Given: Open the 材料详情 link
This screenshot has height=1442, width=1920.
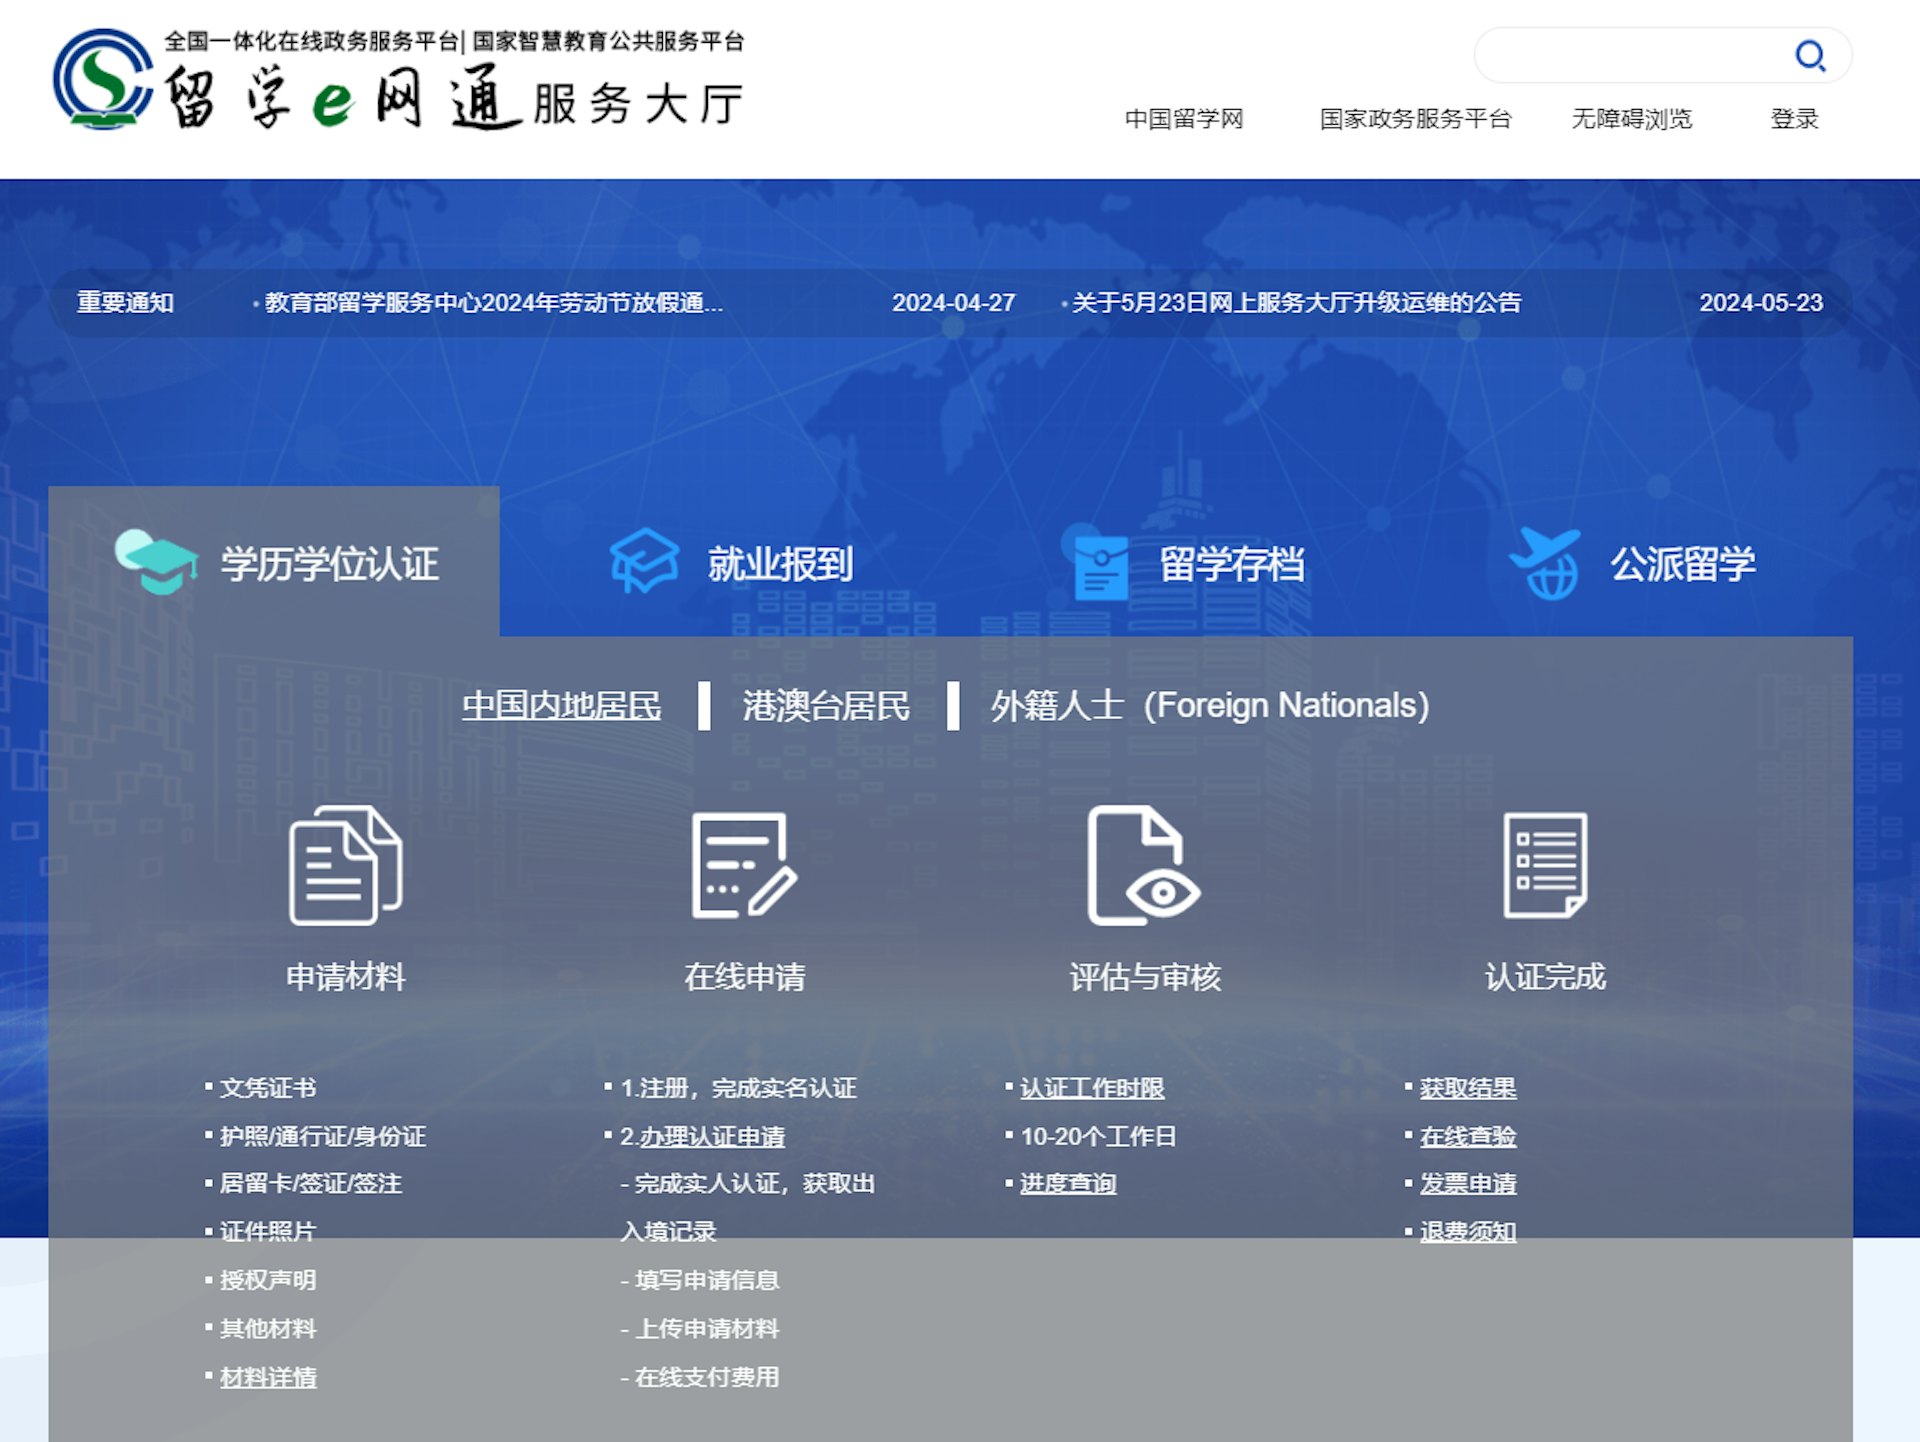Looking at the screenshot, I should [268, 1377].
